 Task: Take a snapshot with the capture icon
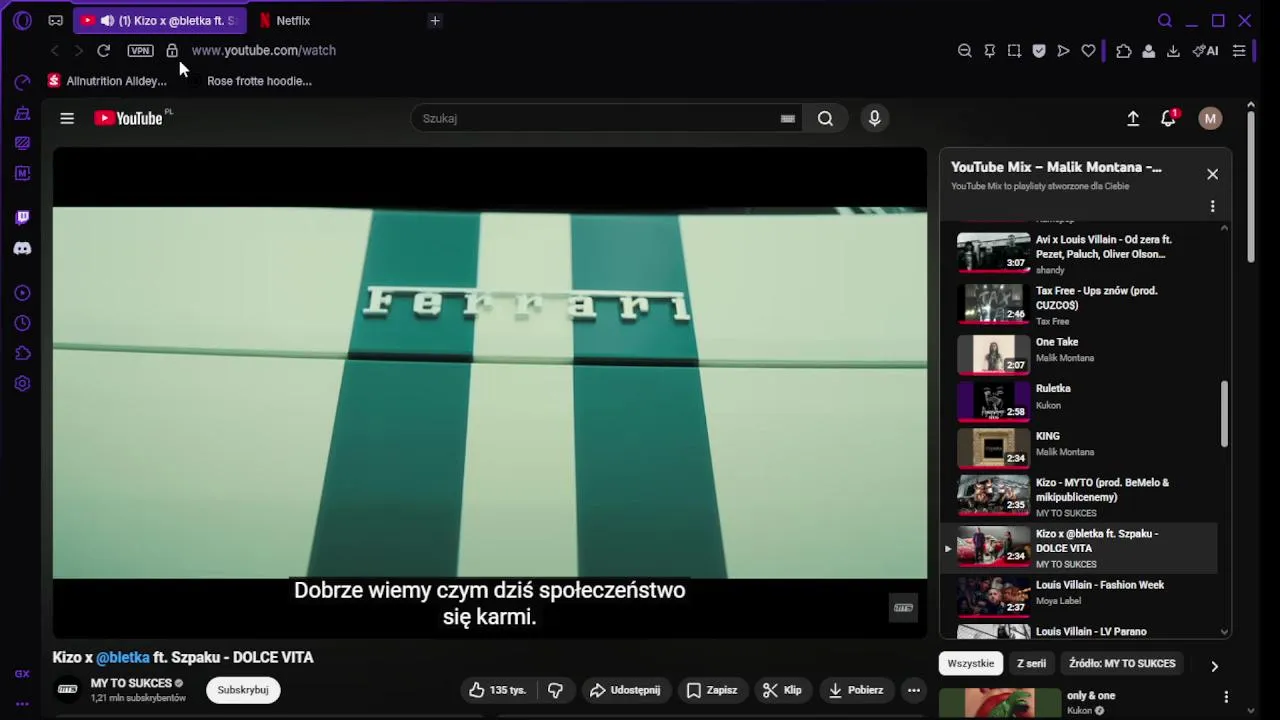click(x=1014, y=50)
